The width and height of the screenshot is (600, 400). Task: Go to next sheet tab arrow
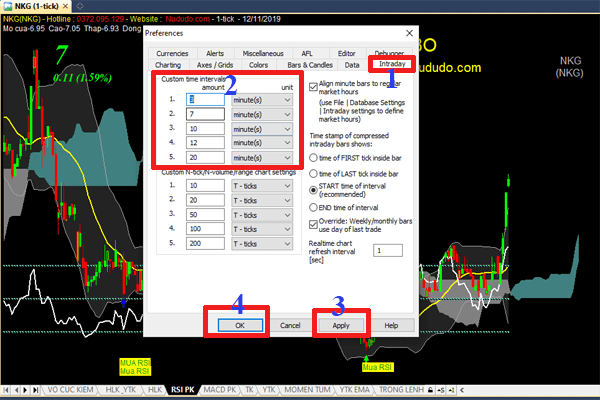[25, 390]
